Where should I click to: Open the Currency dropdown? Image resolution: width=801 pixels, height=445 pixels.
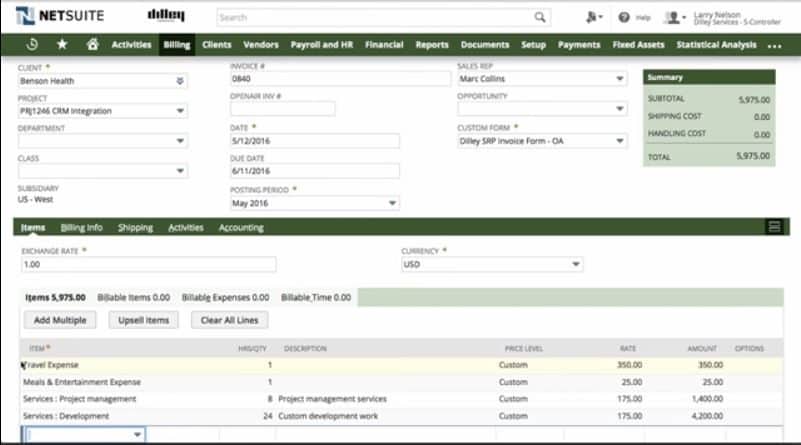click(x=576, y=264)
